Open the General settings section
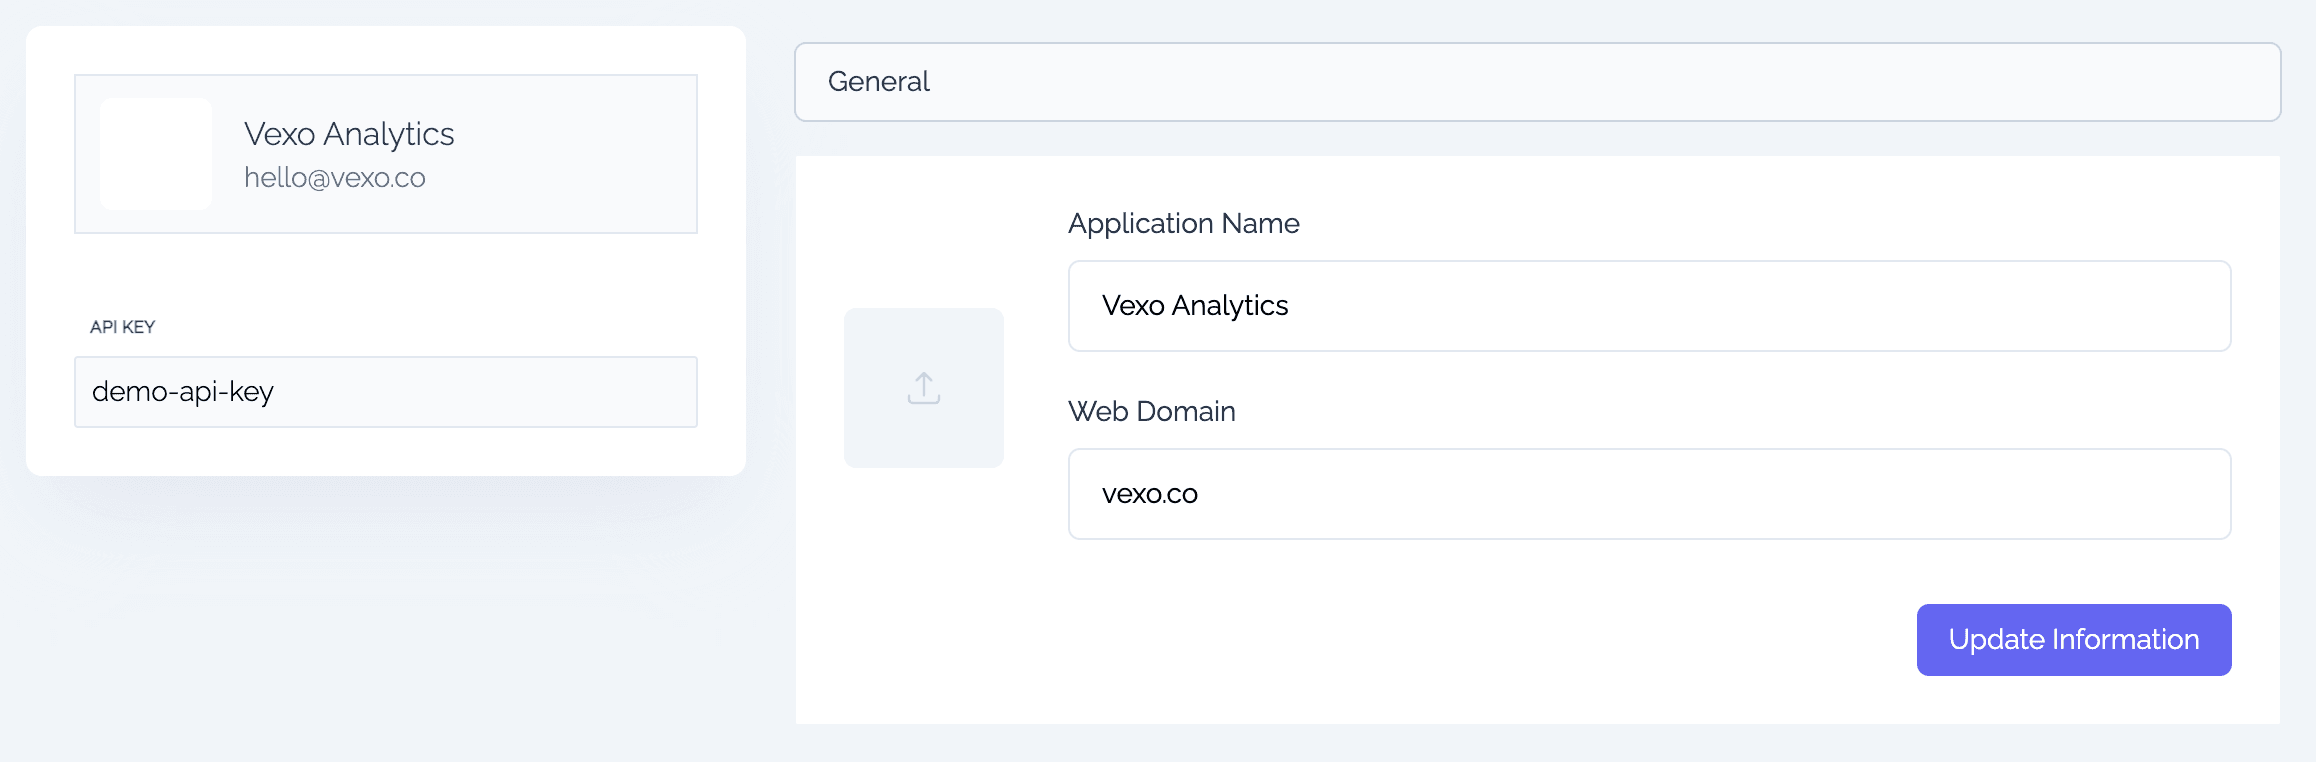The height and width of the screenshot is (762, 2316). click(879, 82)
